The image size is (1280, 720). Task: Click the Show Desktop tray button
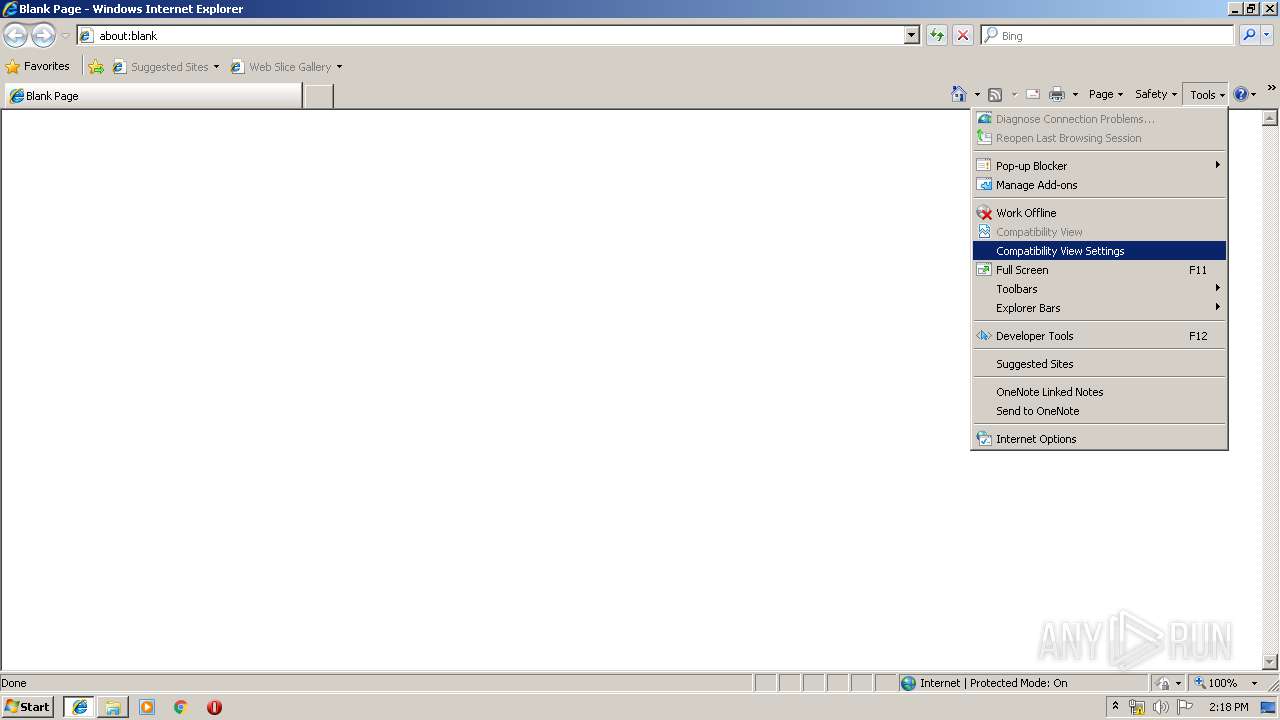point(1269,707)
